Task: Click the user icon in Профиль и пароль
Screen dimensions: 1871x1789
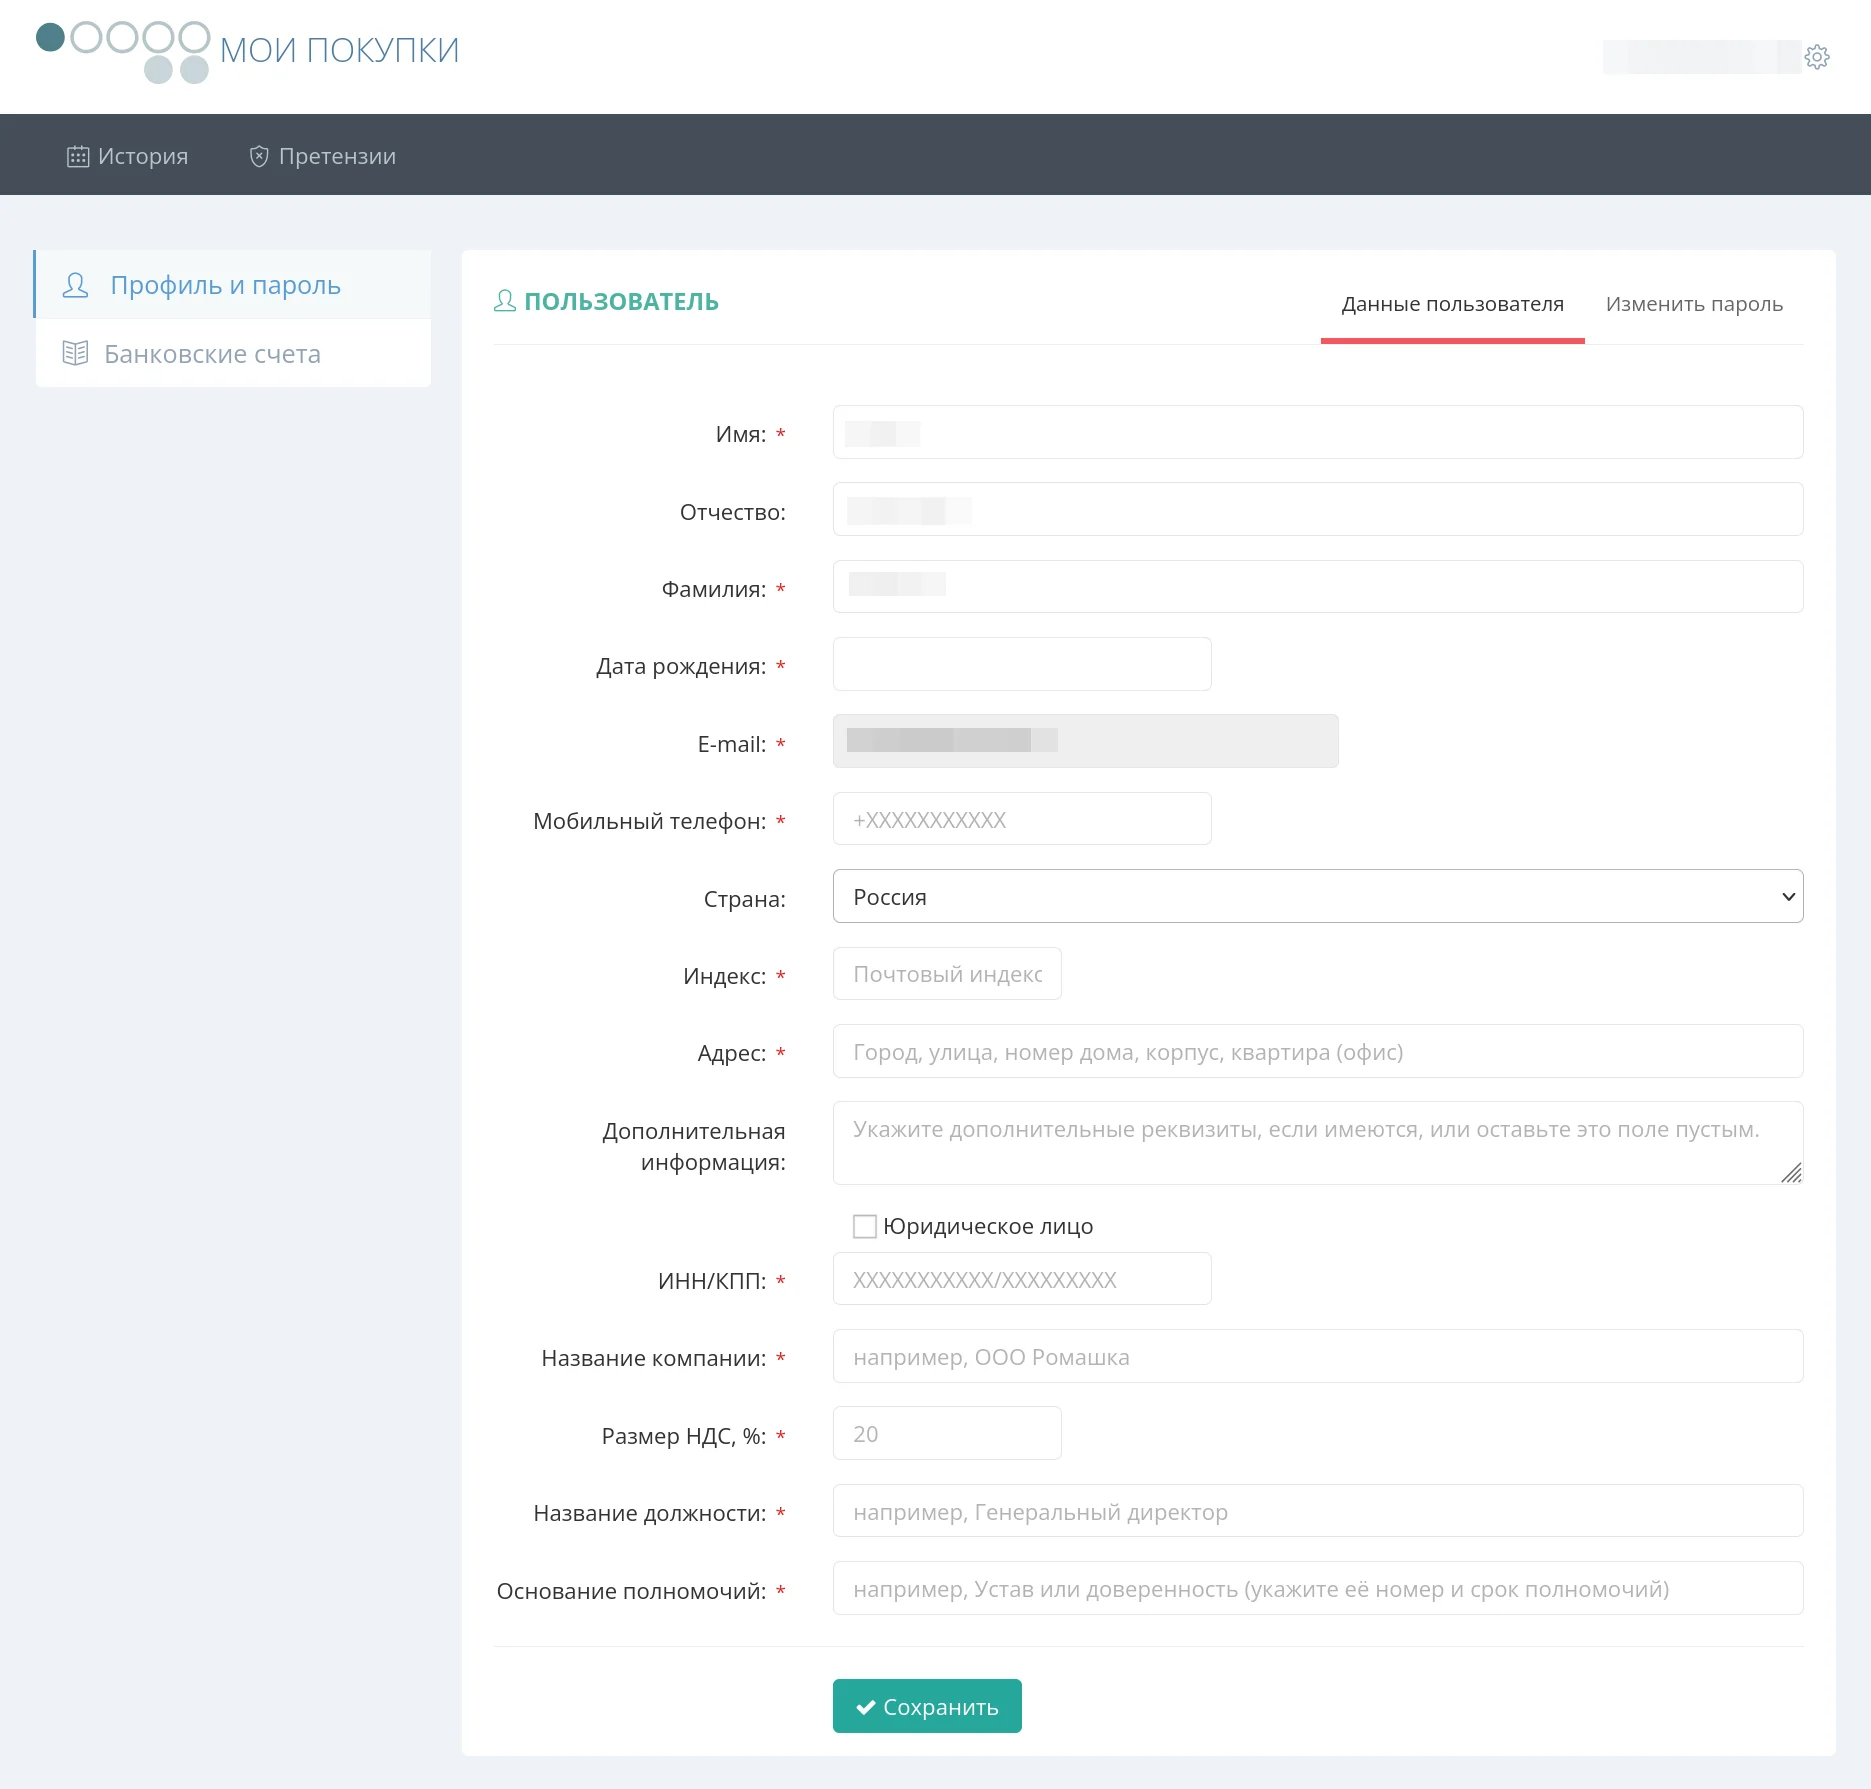Action: click(75, 286)
